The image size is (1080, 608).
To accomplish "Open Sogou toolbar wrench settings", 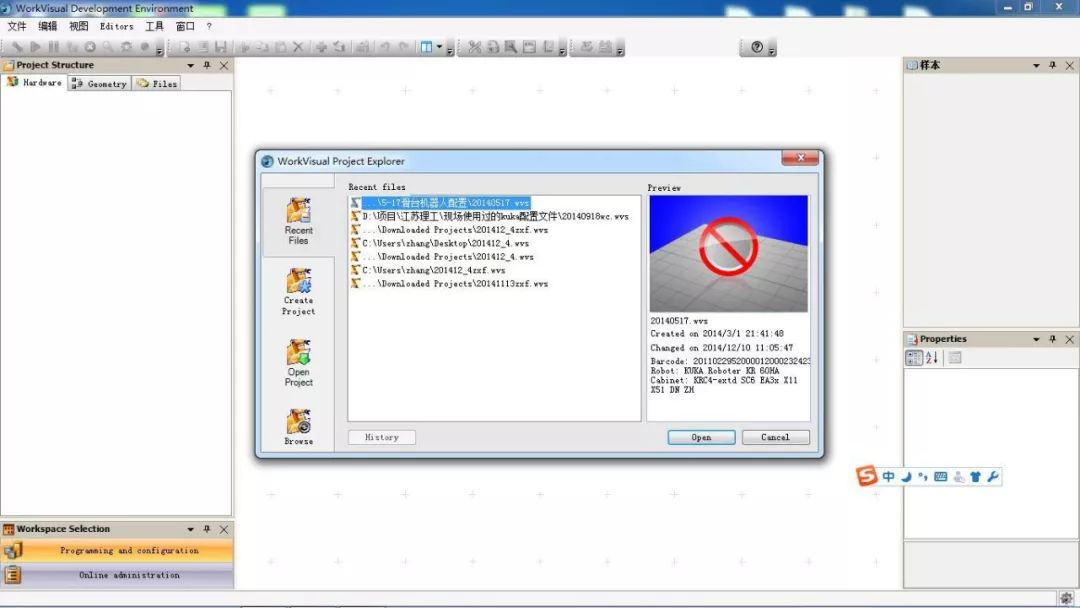I will (993, 477).
